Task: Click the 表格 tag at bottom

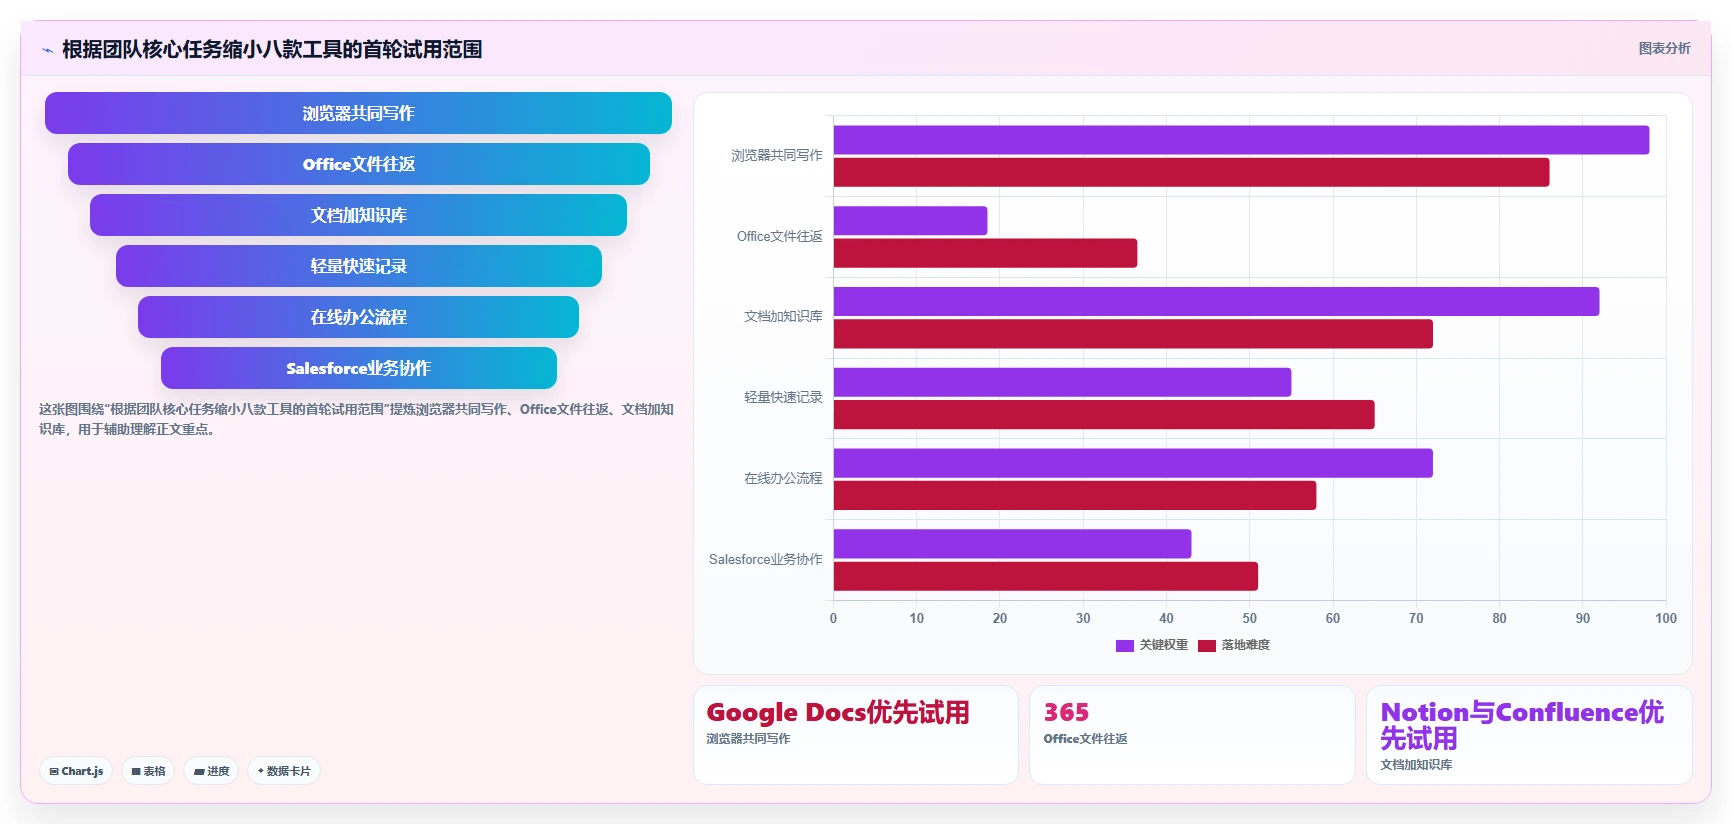Action: point(148,771)
